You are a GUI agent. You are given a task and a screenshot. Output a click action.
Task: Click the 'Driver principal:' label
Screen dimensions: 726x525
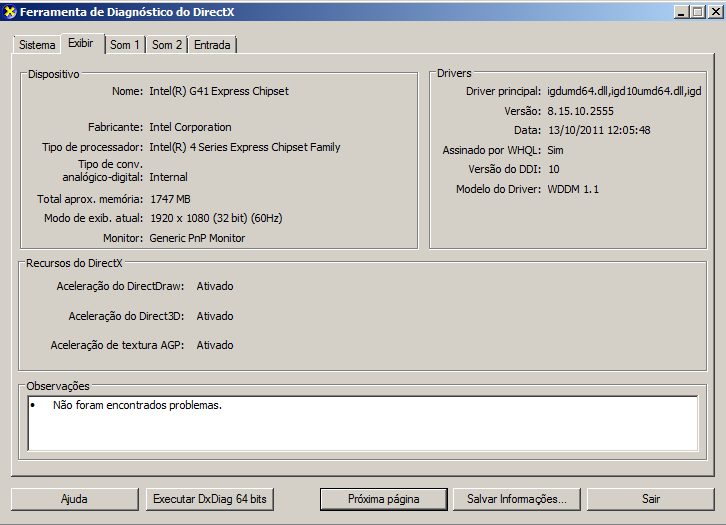click(x=503, y=91)
